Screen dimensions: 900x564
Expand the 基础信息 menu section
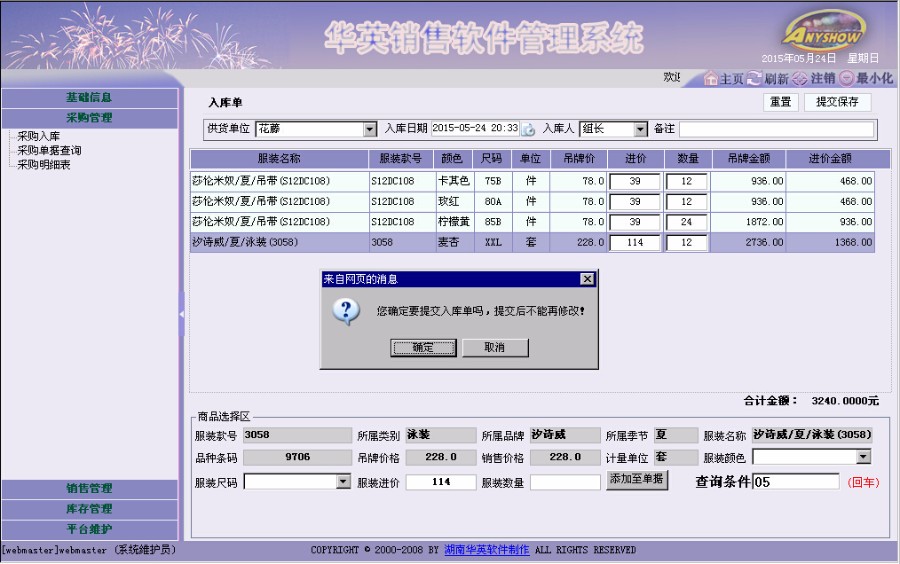90,98
